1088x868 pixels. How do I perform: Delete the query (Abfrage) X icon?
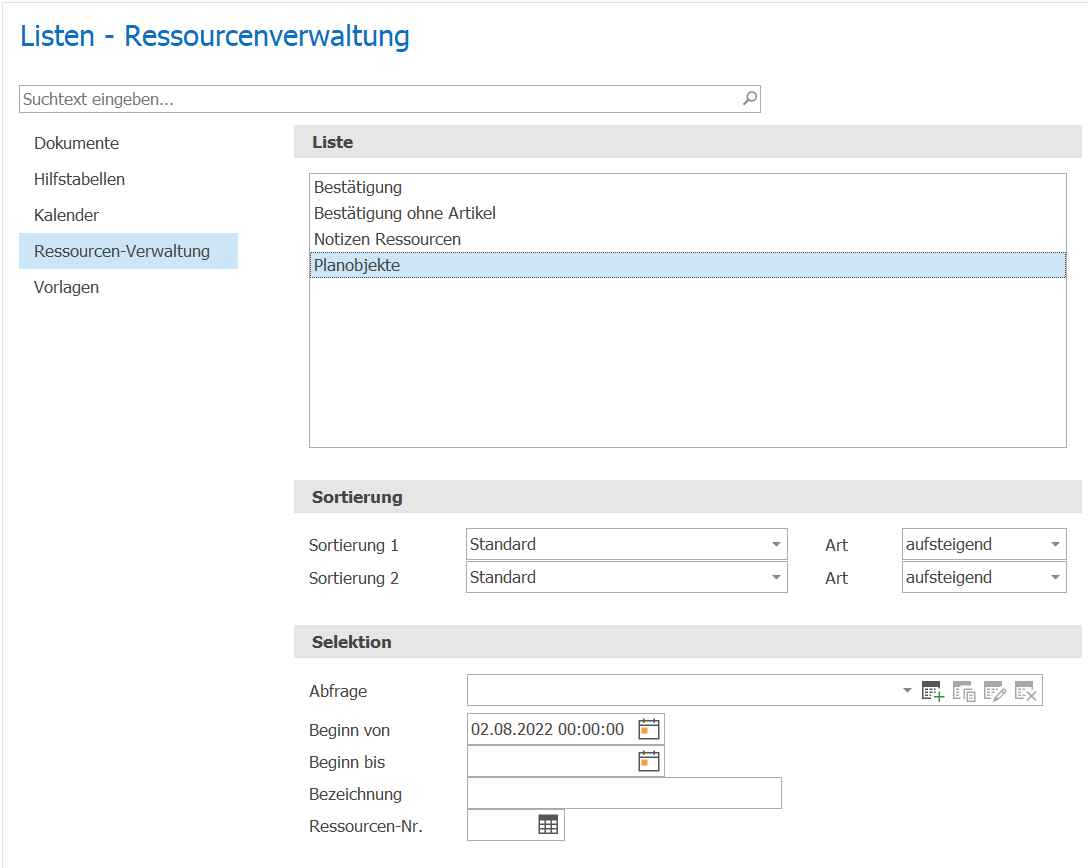tap(1025, 691)
